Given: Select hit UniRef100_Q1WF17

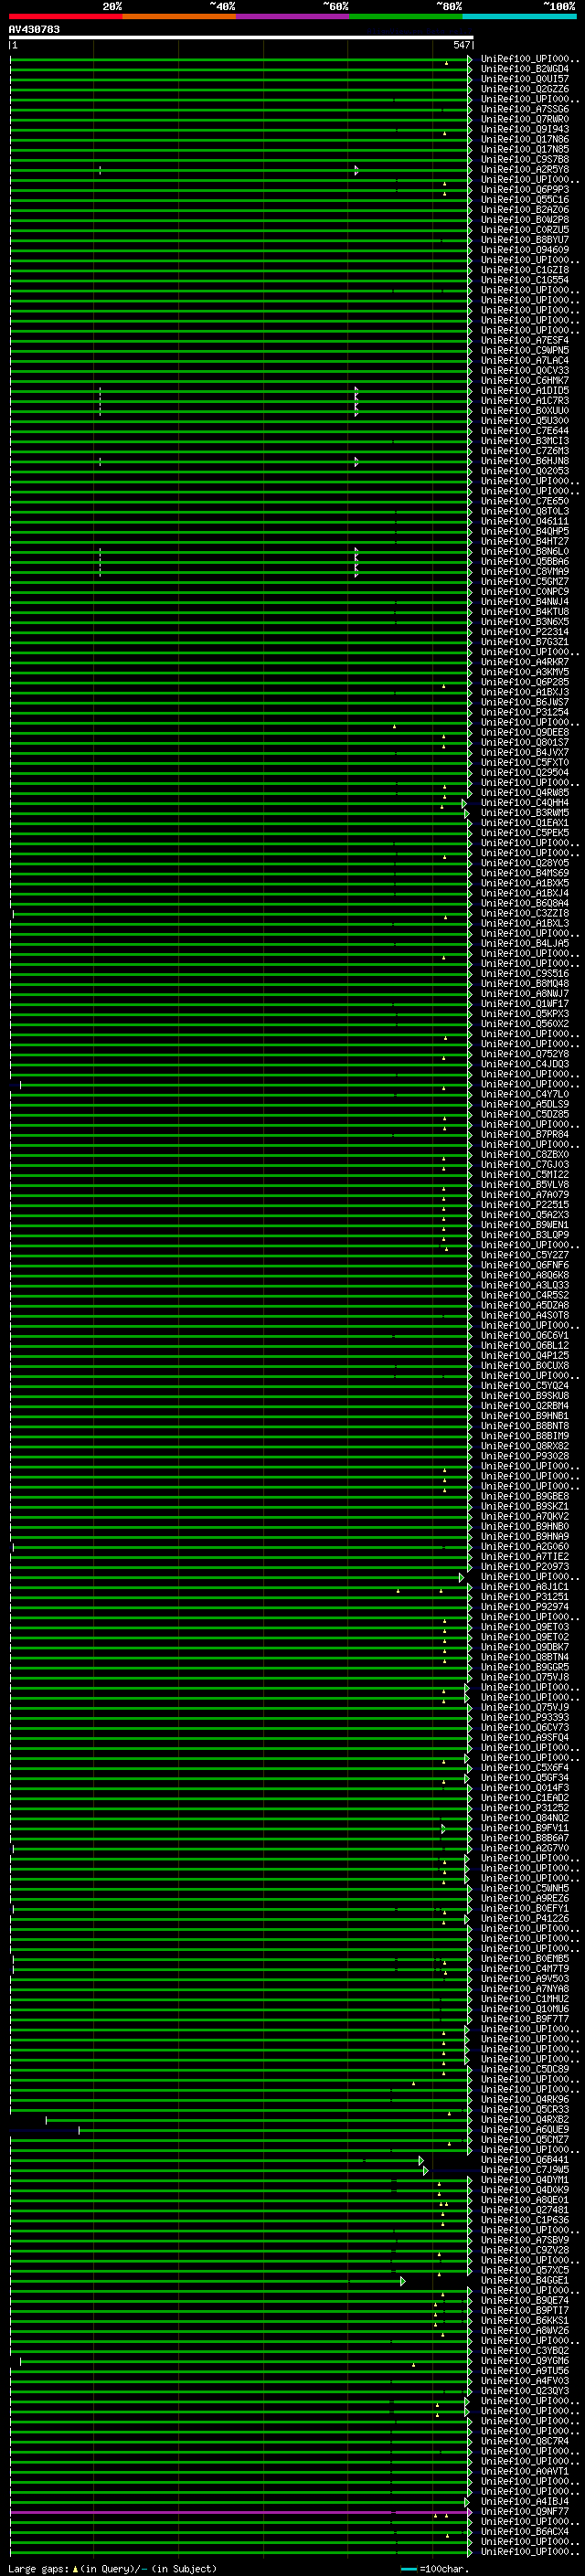Looking at the screenshot, I should click(x=524, y=1004).
